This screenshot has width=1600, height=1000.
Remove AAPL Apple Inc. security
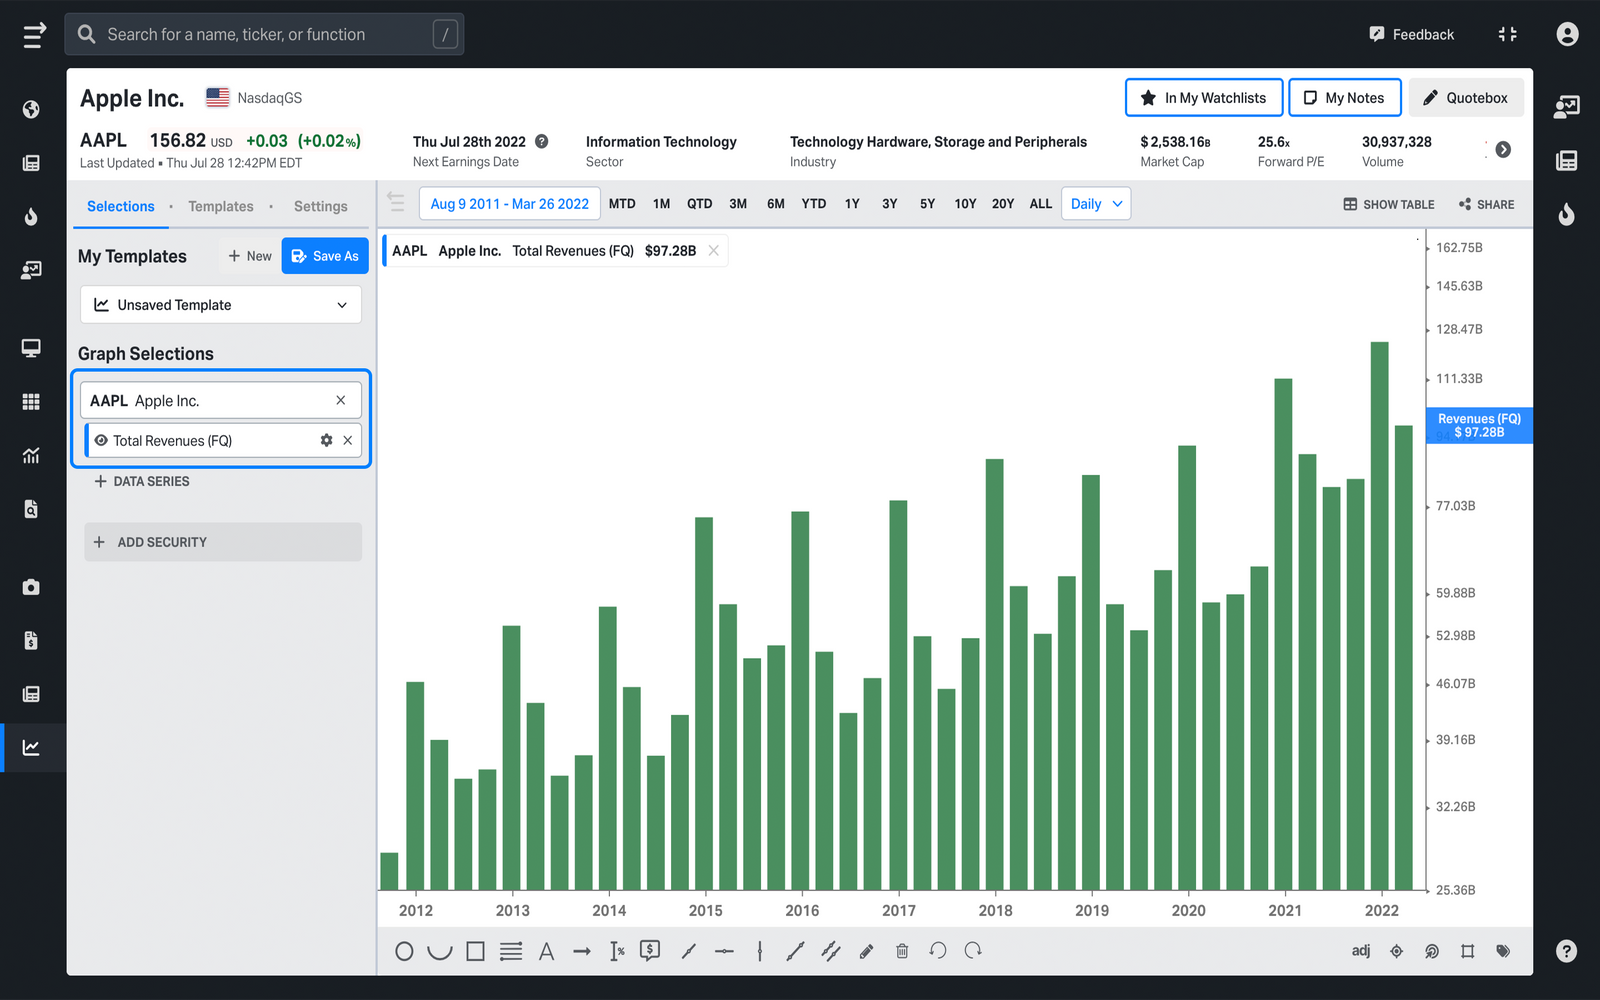coord(341,400)
